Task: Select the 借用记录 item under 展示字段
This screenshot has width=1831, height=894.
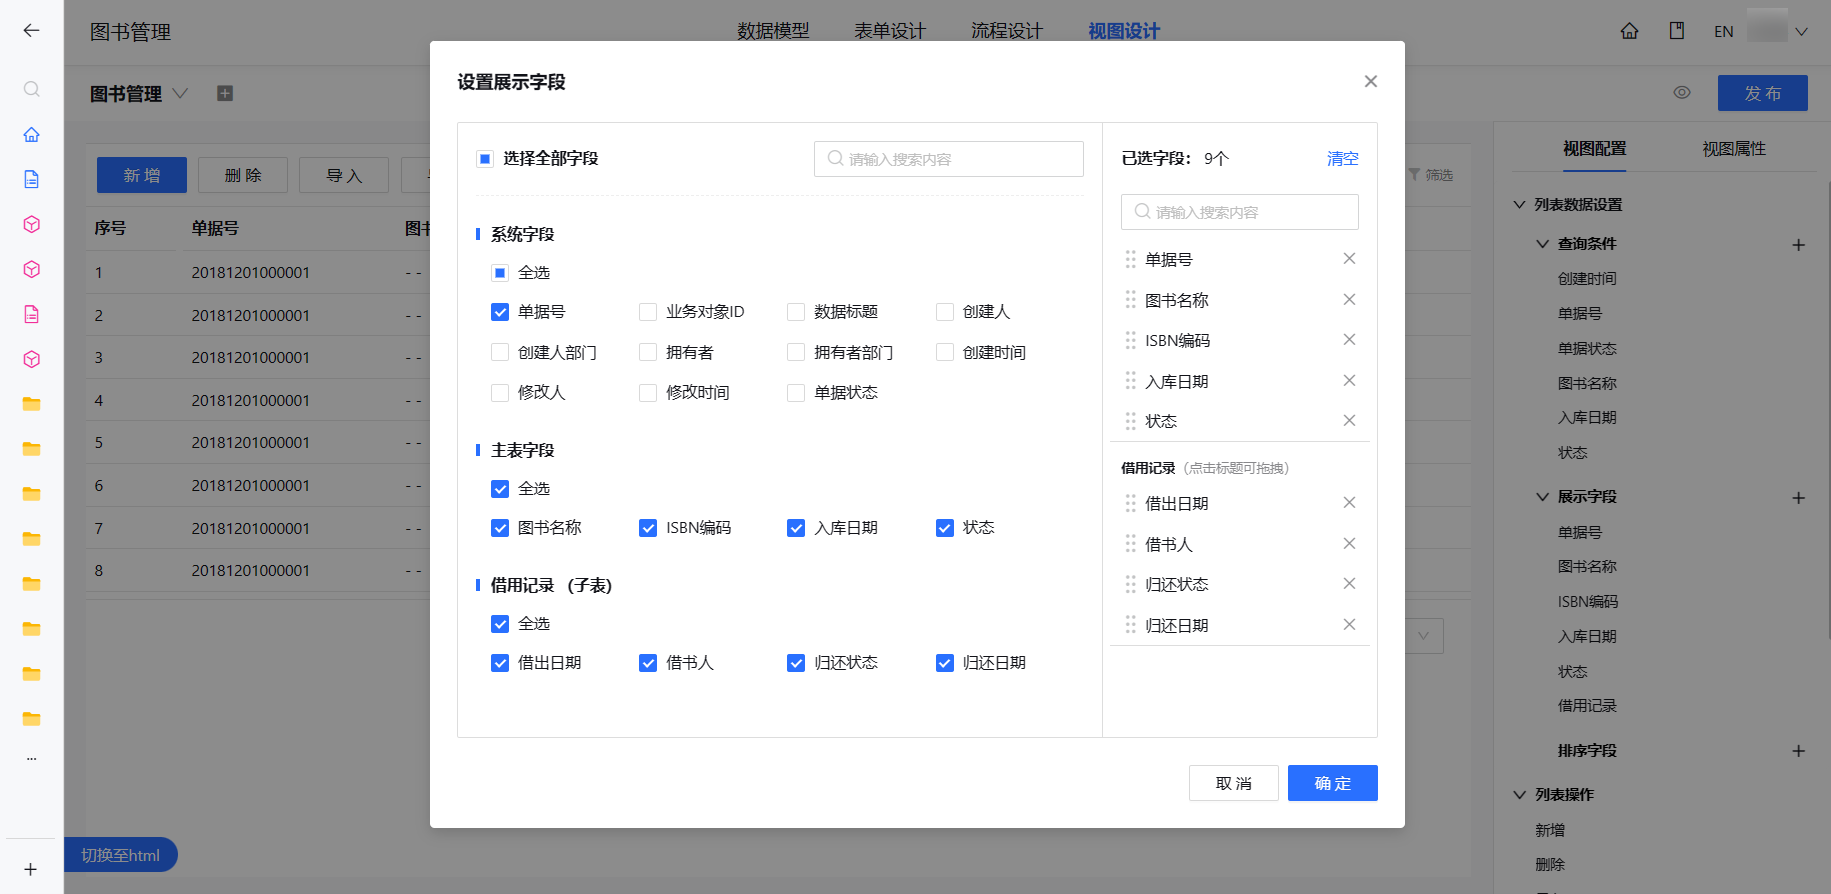Action: [1587, 706]
